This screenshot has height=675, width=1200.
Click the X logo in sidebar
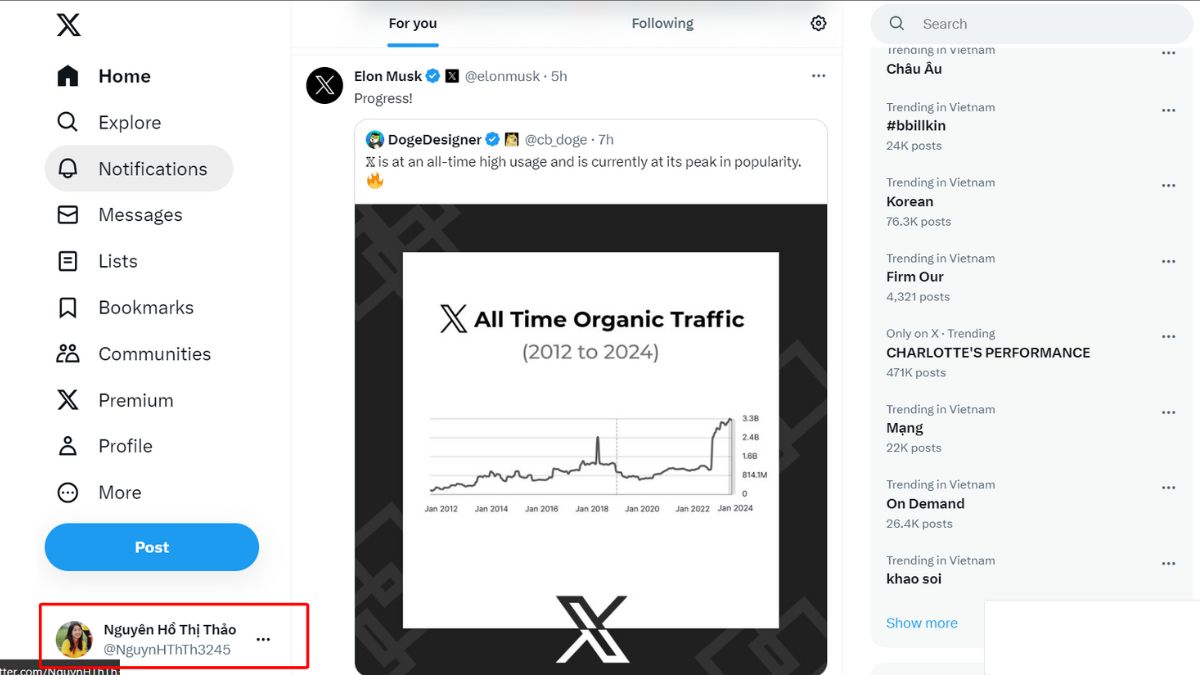tap(68, 25)
